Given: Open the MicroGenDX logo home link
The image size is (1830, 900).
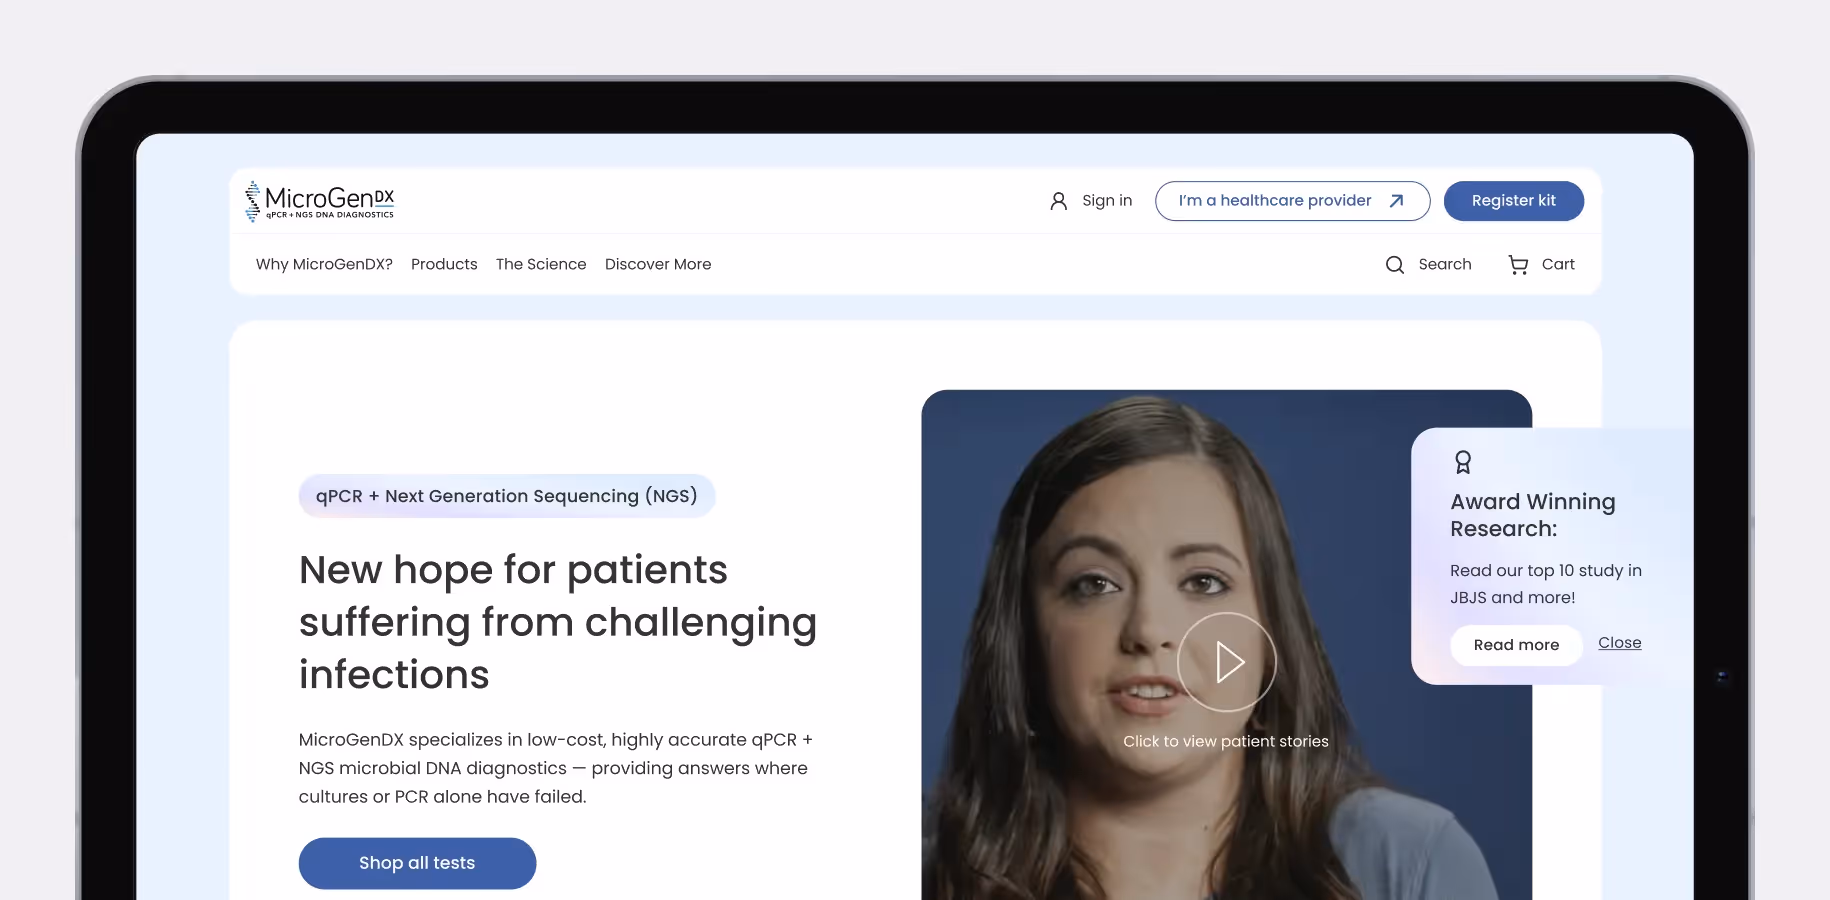Looking at the screenshot, I should pyautogui.click(x=320, y=201).
